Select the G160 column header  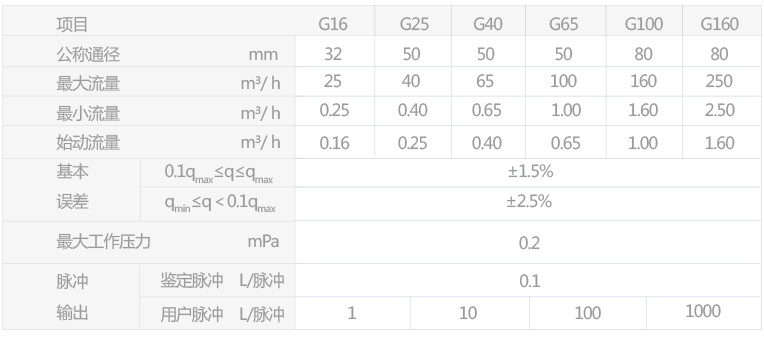pyautogui.click(x=720, y=24)
